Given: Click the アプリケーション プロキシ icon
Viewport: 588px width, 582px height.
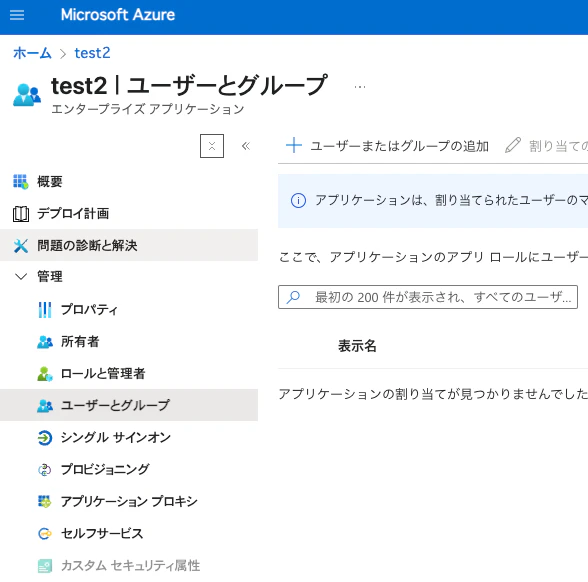Looking at the screenshot, I should [x=45, y=501].
